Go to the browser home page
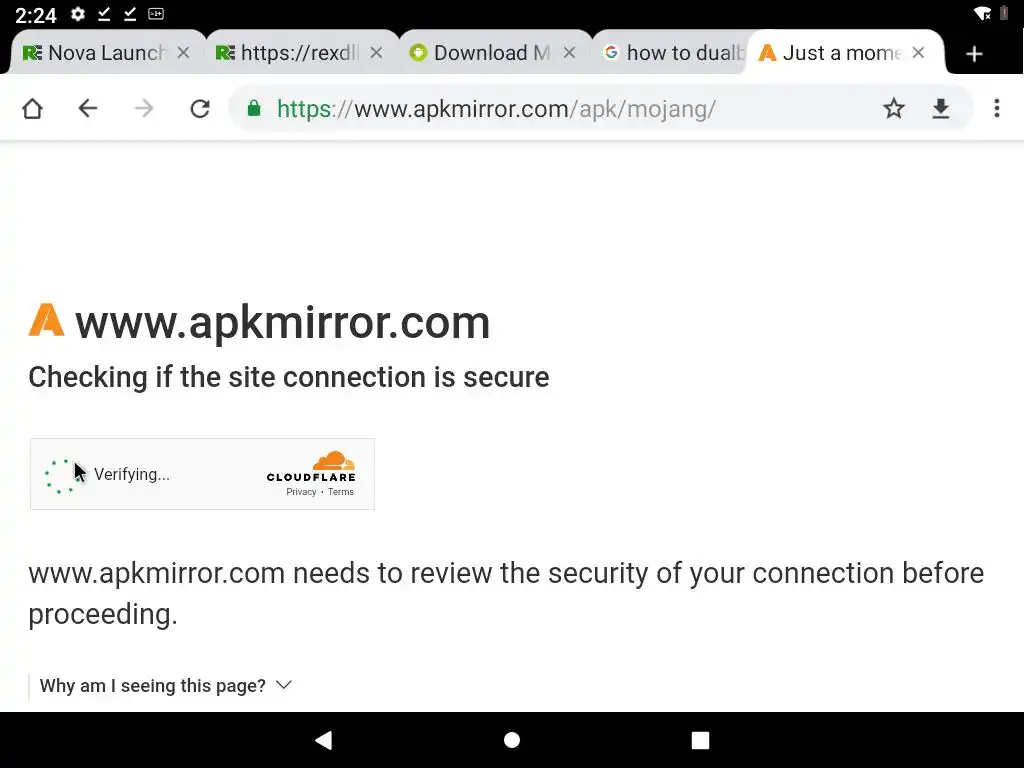This screenshot has height=768, width=1024. pos(32,108)
